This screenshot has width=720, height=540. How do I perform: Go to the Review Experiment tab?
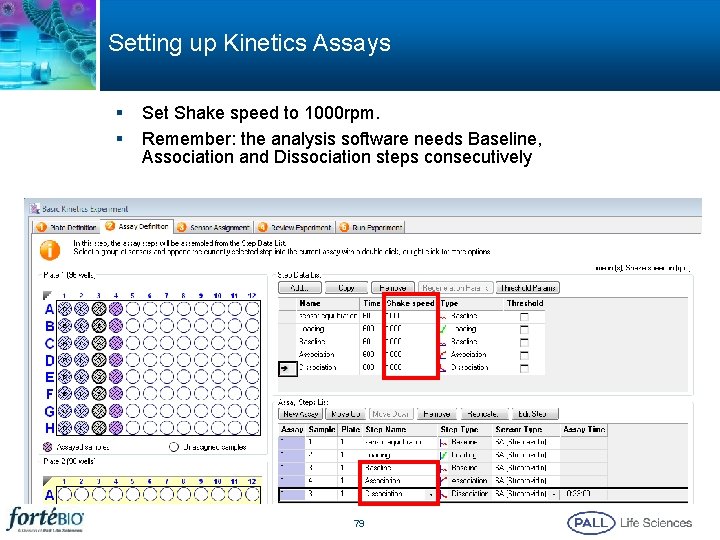pos(295,227)
